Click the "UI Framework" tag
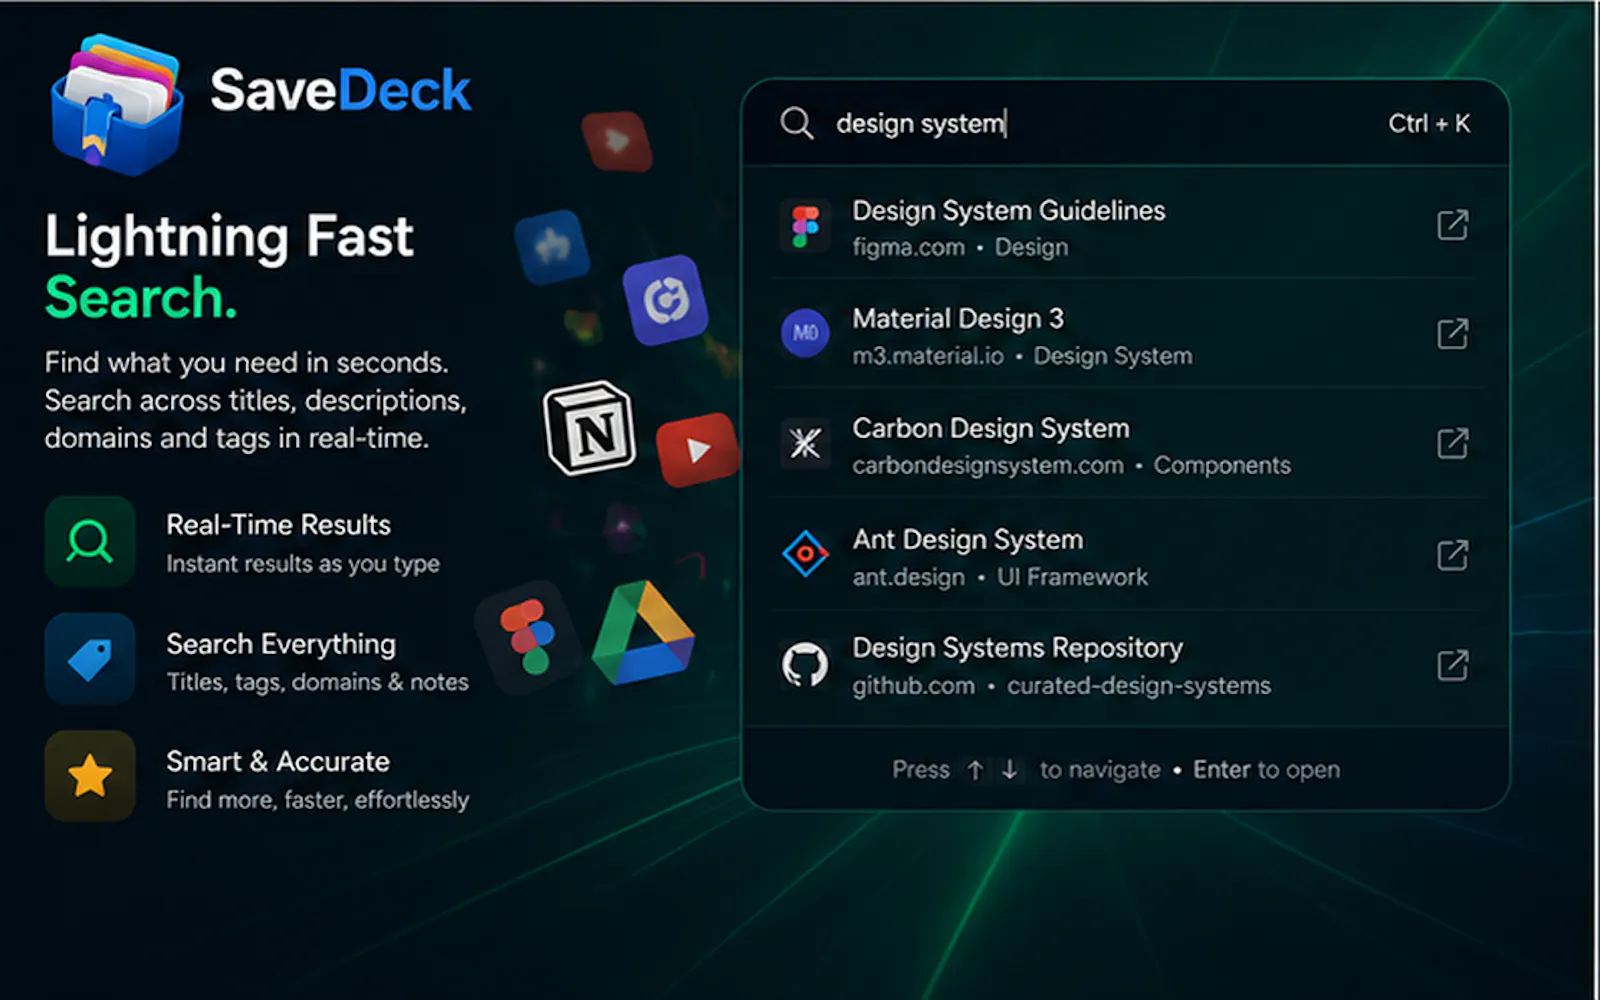 [1072, 577]
